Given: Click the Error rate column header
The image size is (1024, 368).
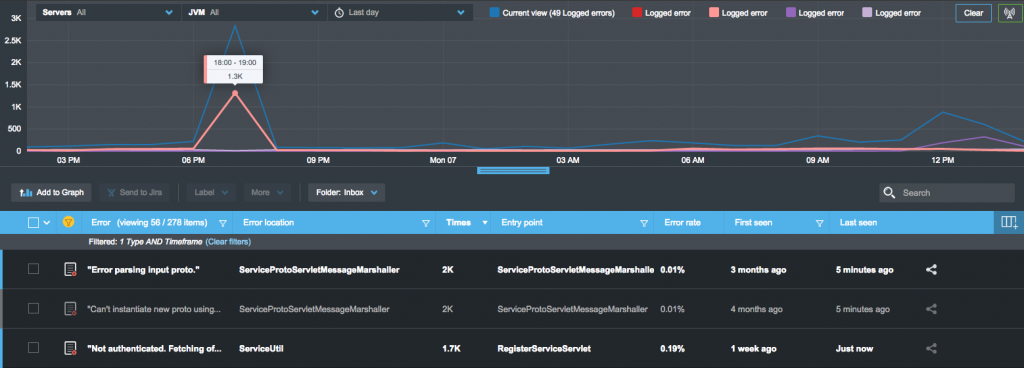Looking at the screenshot, I should (682, 222).
